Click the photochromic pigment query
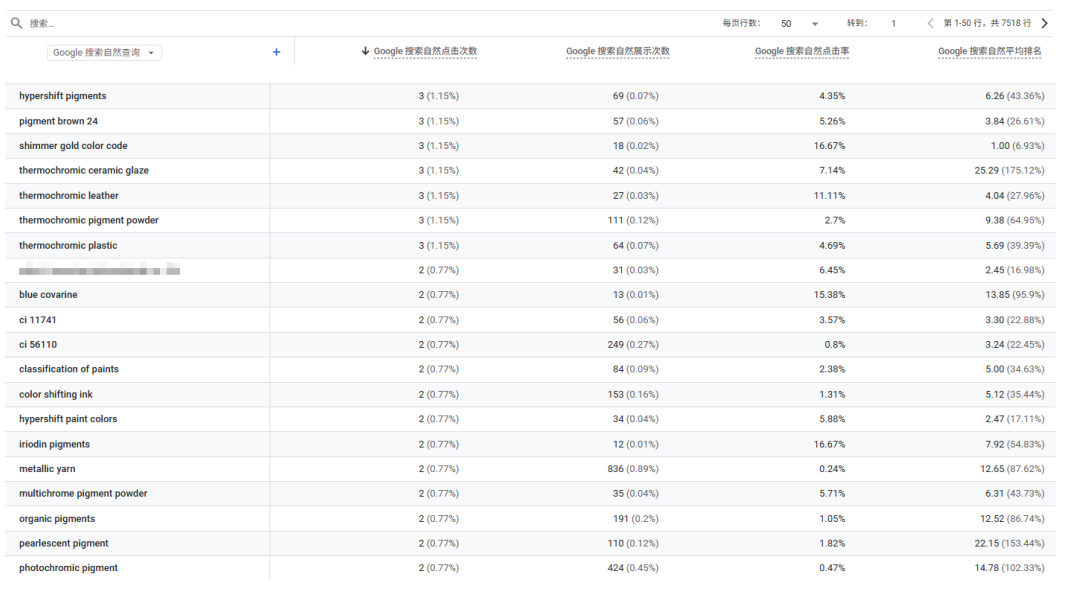Screen dimensions: 1068x593 pos(68,568)
